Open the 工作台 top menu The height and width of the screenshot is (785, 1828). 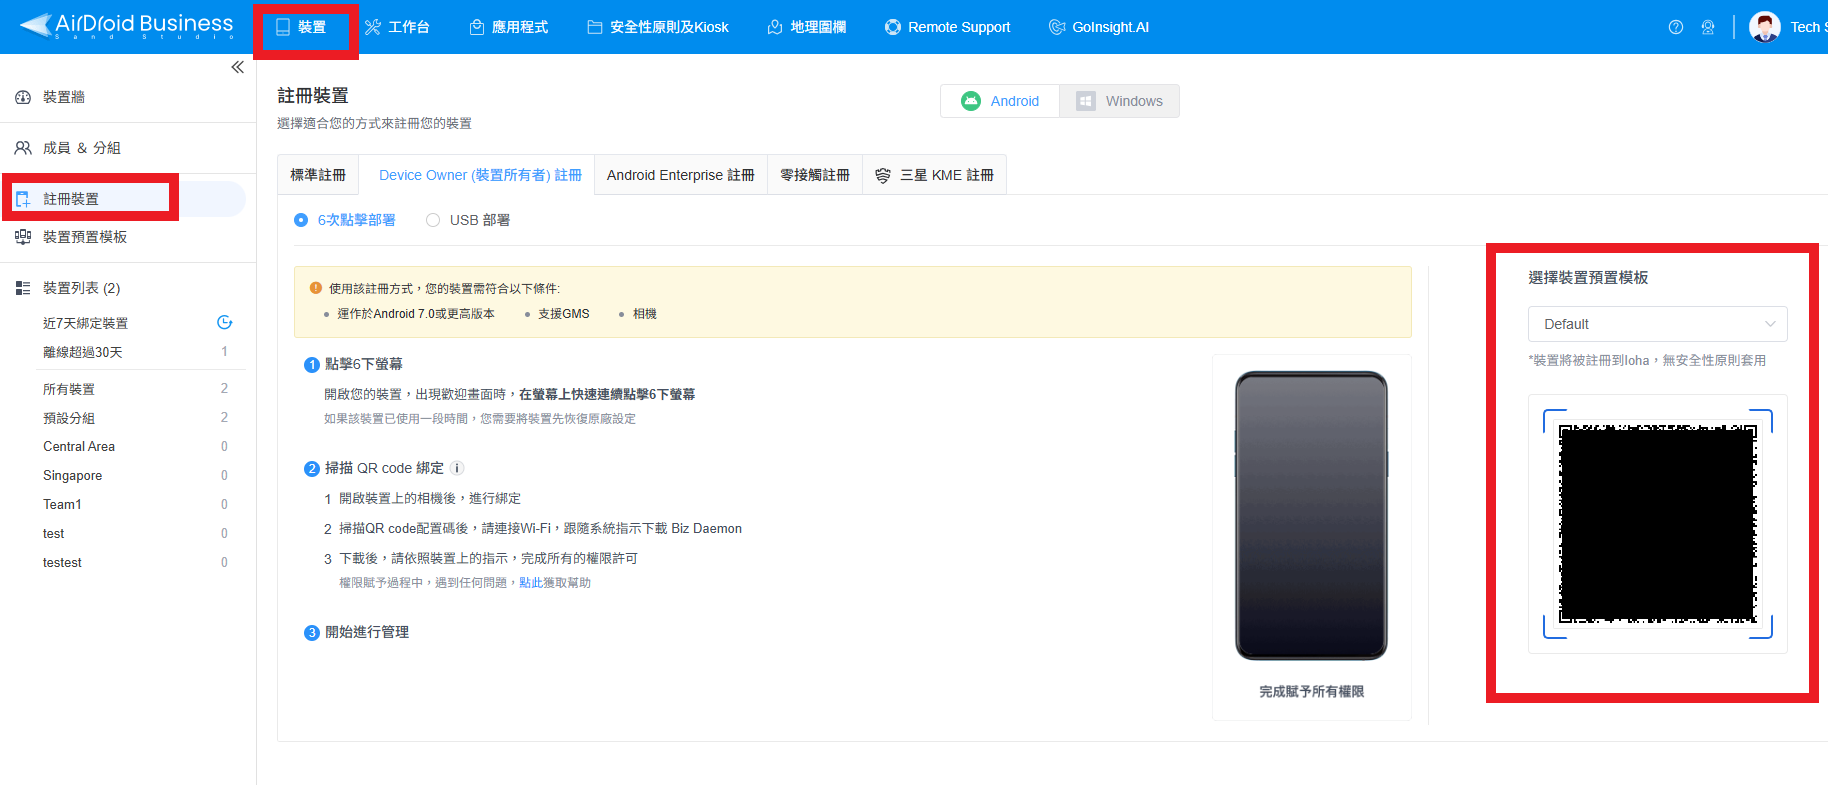[397, 27]
